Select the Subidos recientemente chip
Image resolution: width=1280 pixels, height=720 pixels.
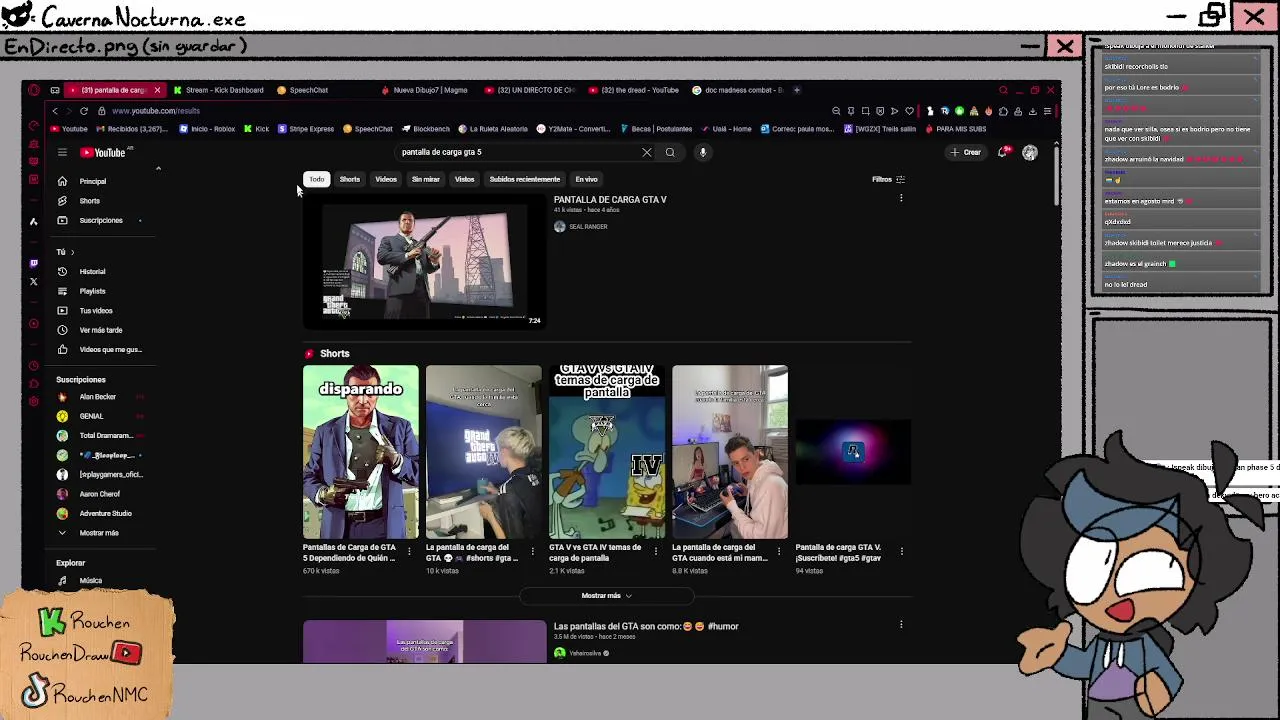524,179
